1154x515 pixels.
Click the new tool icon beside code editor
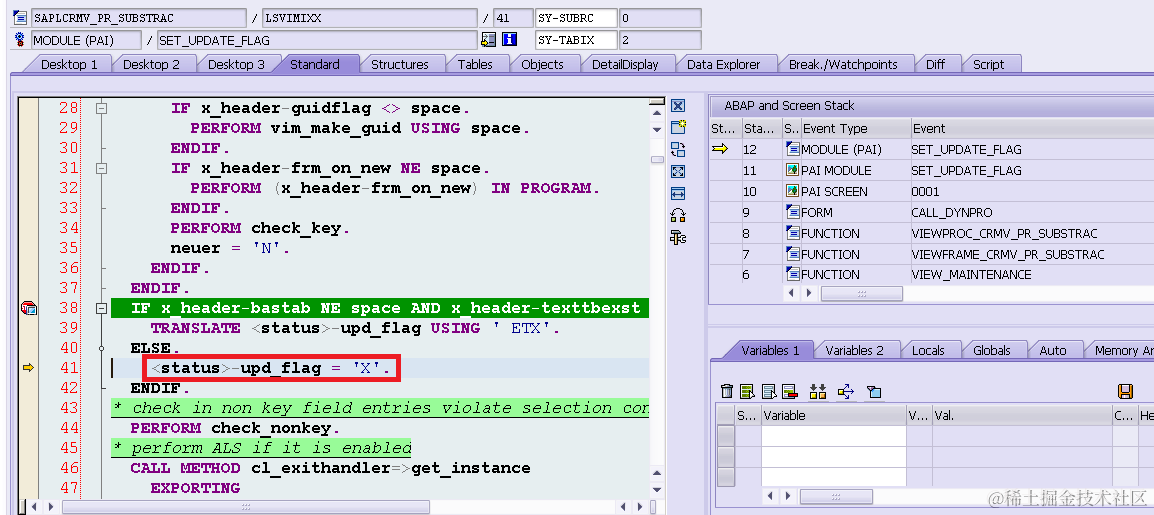coord(678,127)
